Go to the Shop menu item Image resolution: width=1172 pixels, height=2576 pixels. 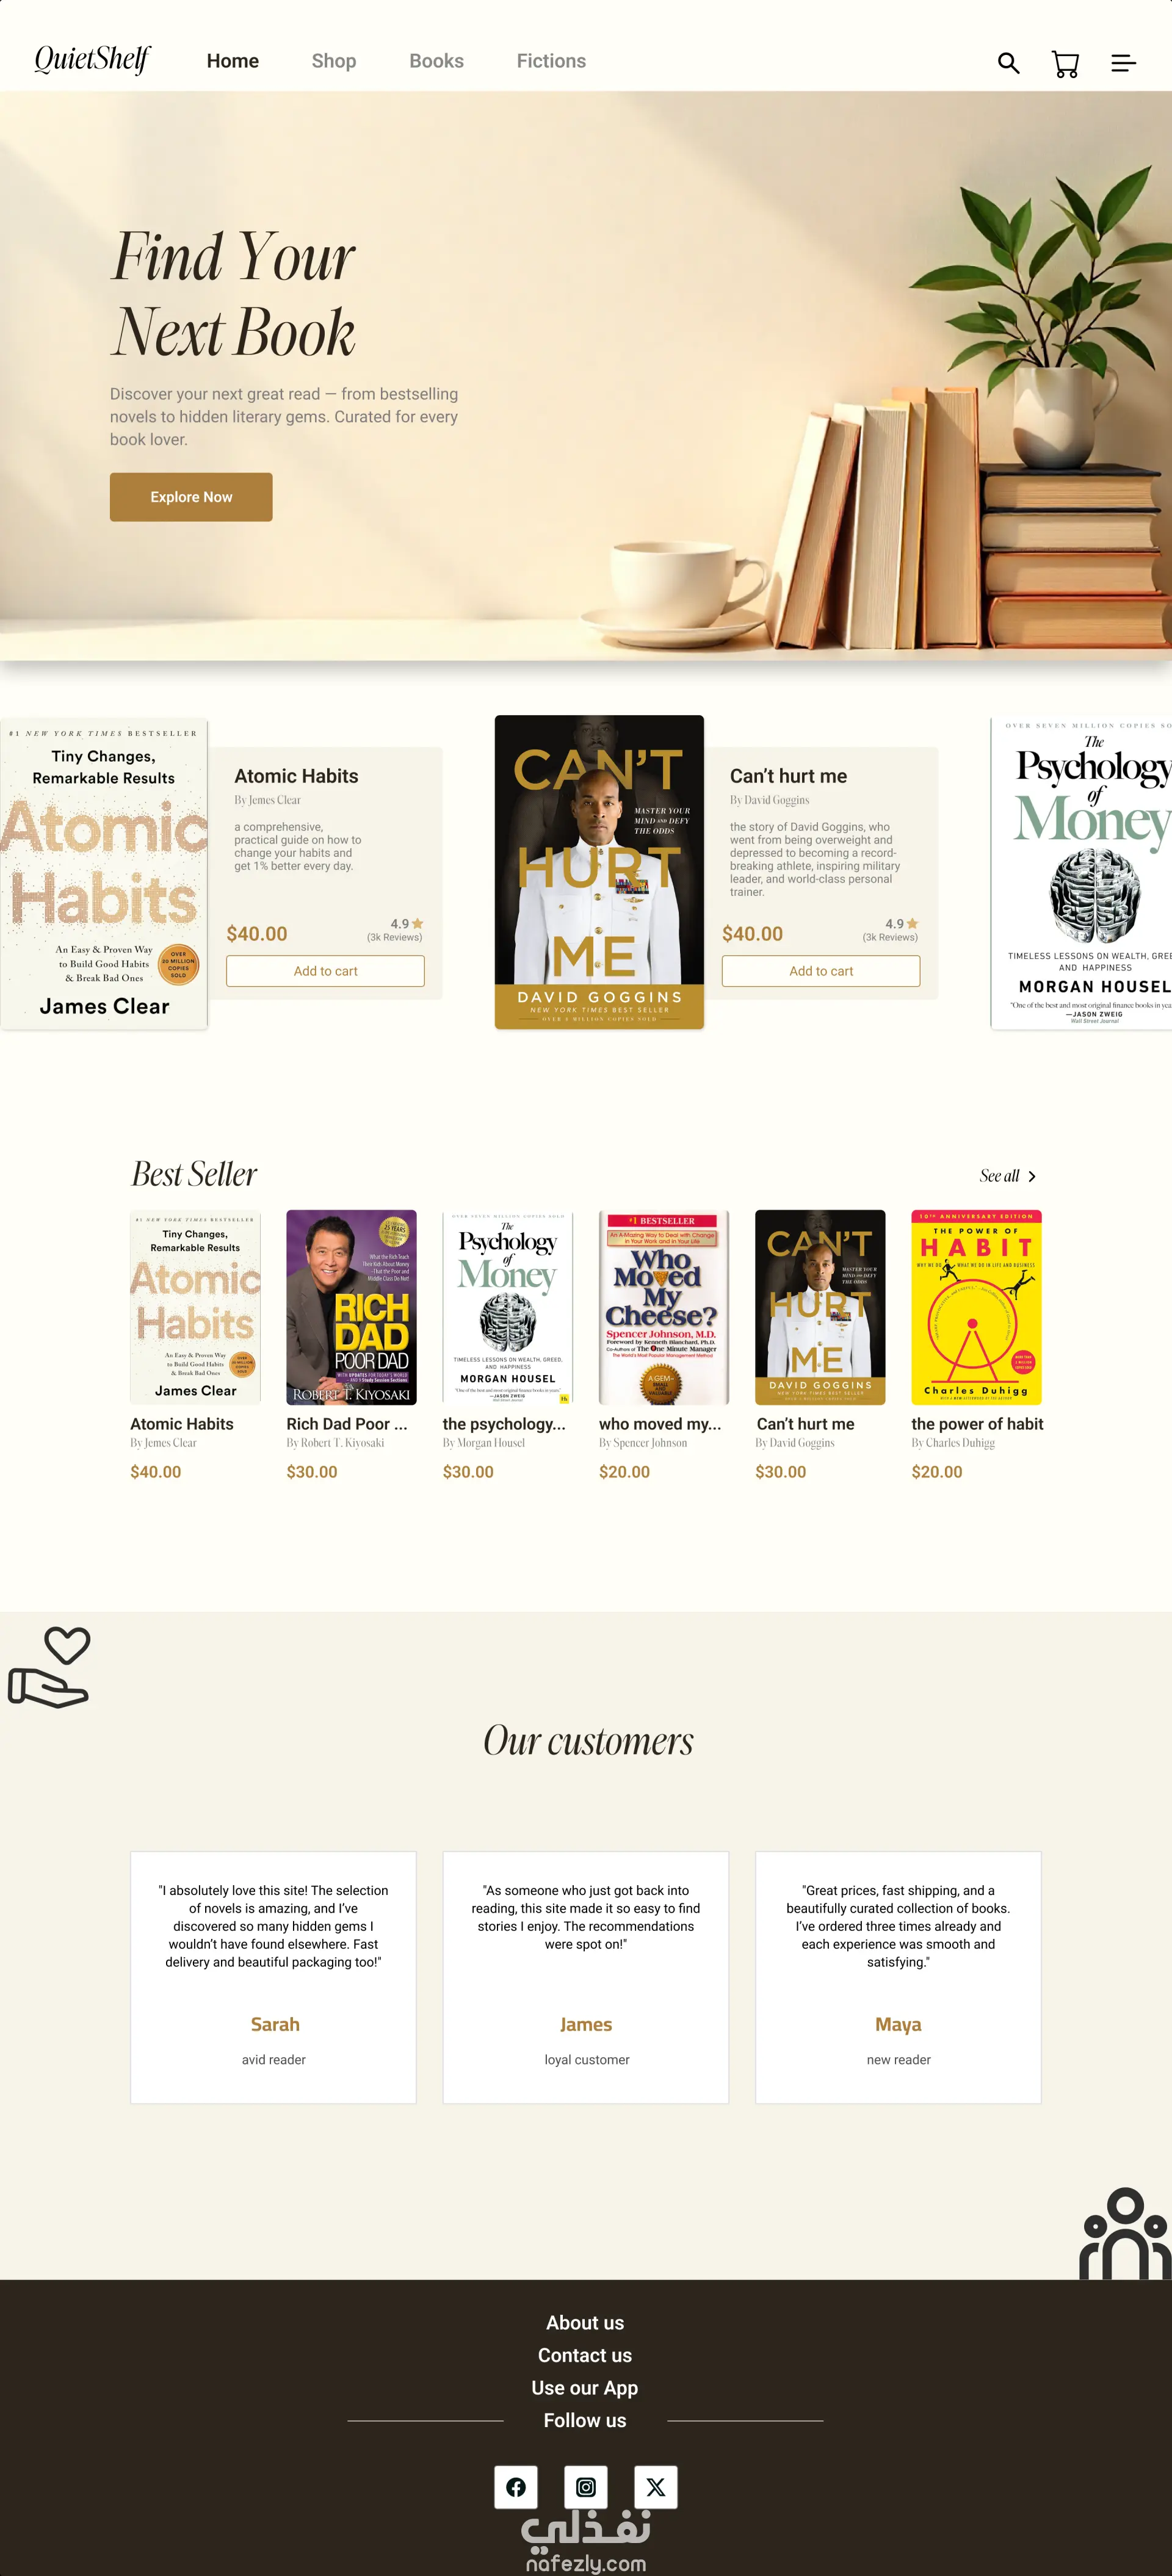point(334,61)
